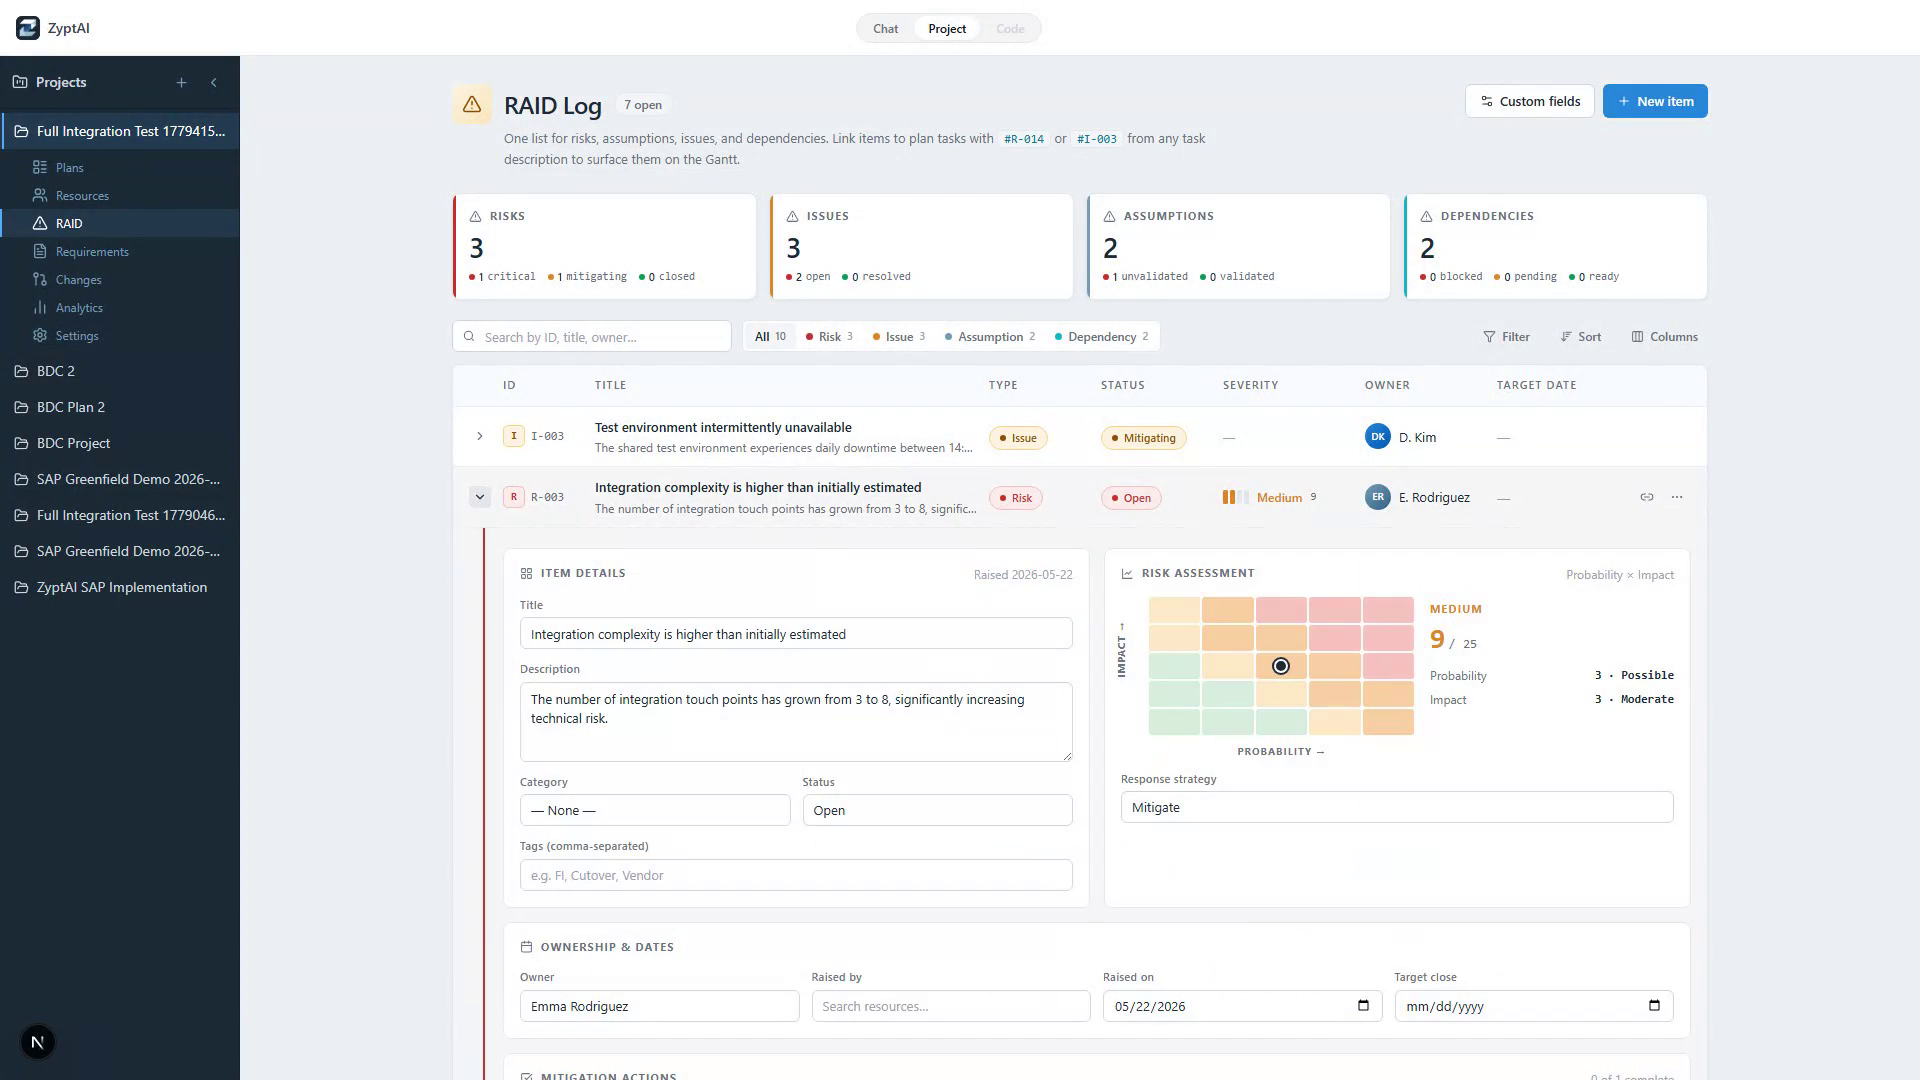Select top-right red cell in risk matrix
1920x1080 pixels.
point(1388,610)
